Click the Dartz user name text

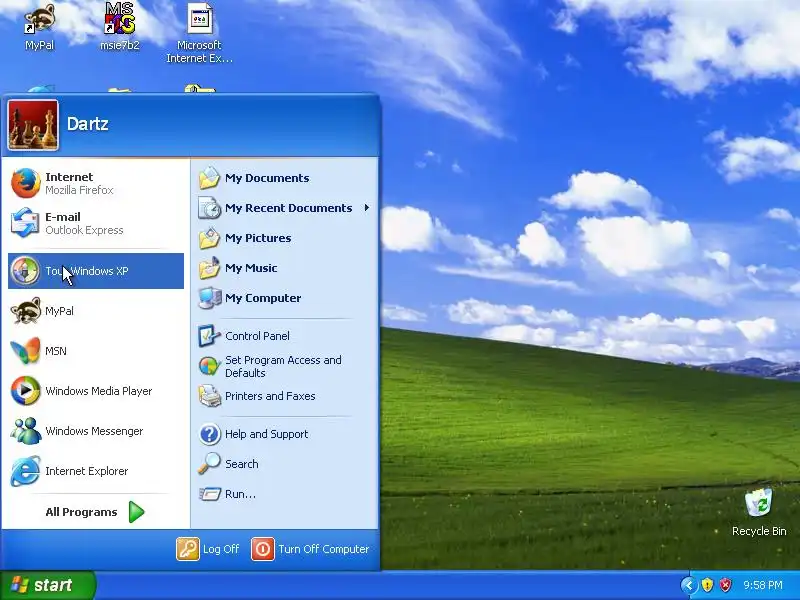coord(87,124)
